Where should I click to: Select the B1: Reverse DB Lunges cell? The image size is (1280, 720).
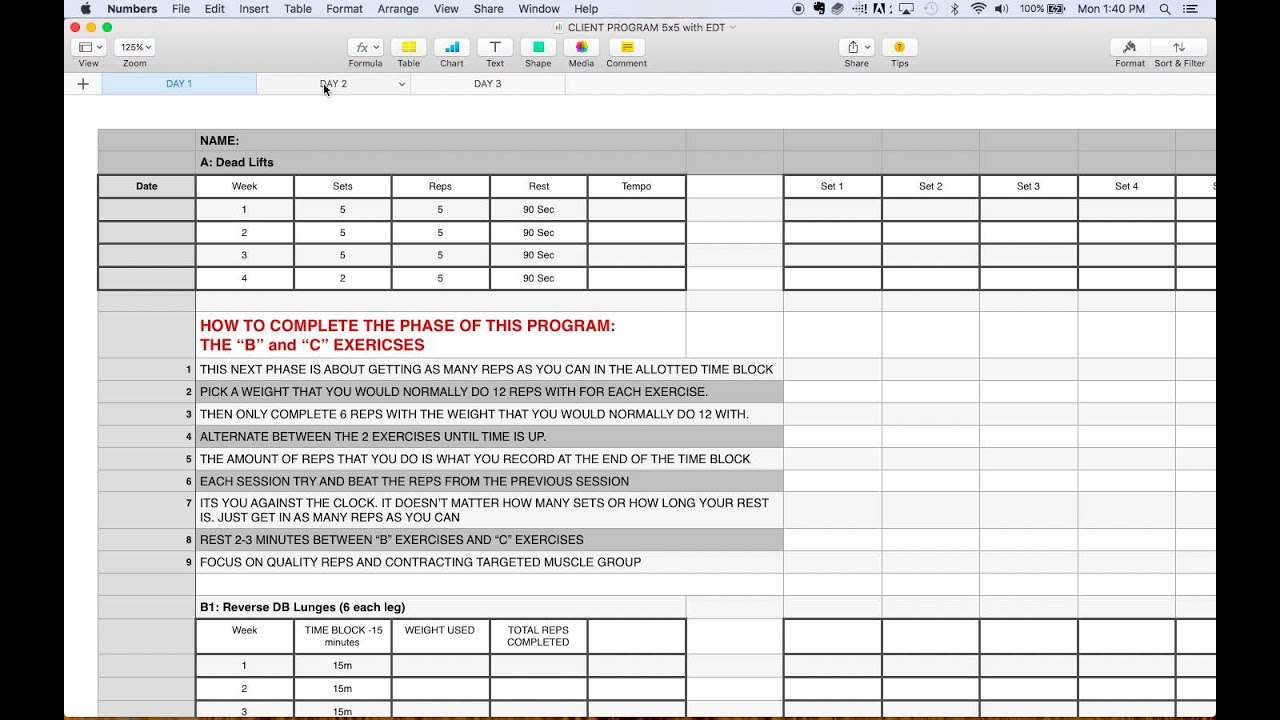click(441, 607)
